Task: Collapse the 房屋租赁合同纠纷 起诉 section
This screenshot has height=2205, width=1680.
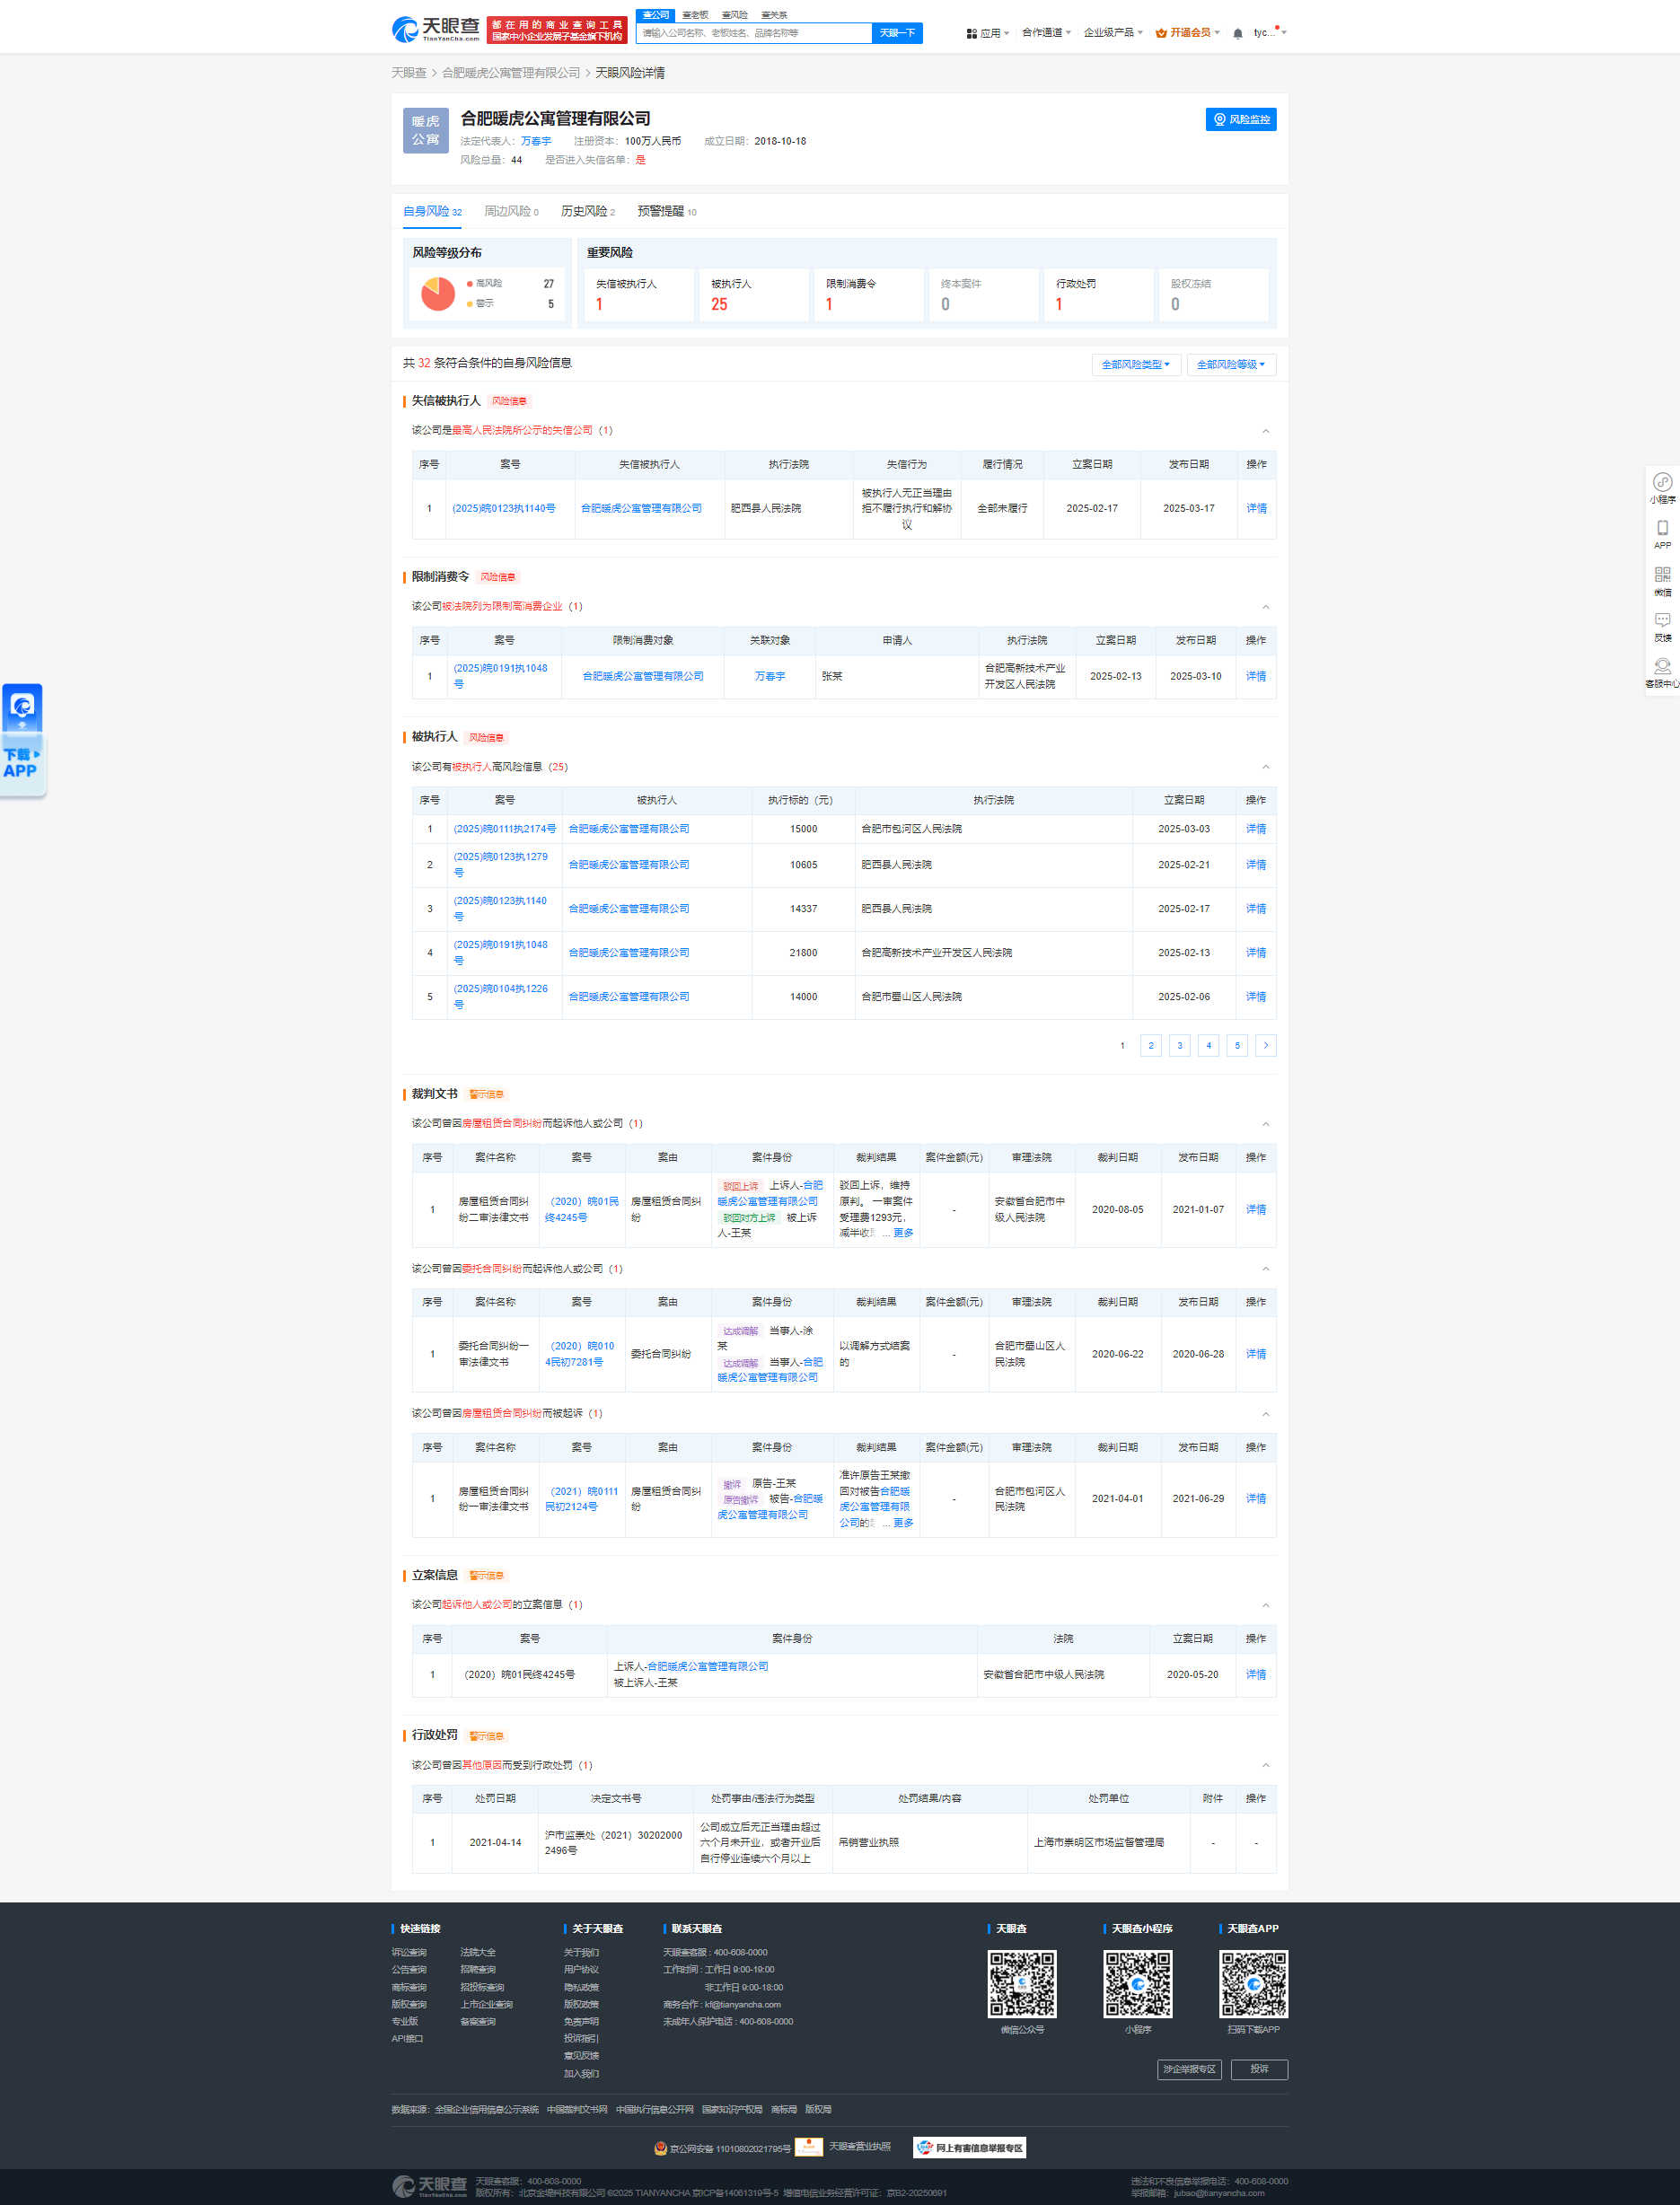Action: coord(1265,1124)
